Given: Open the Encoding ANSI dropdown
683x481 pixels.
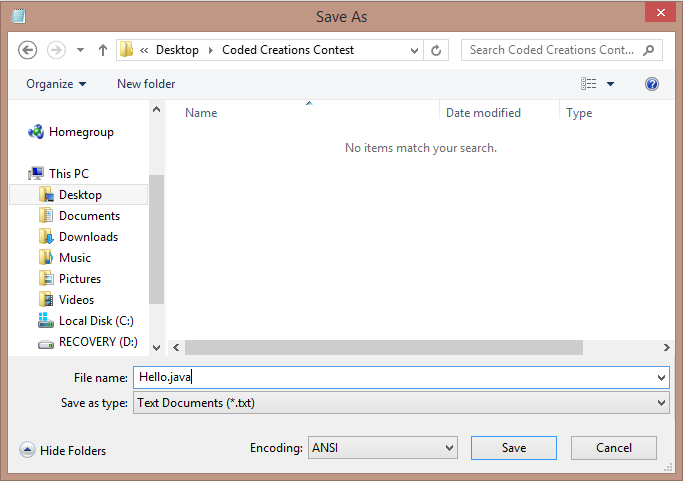Looking at the screenshot, I should [x=383, y=448].
